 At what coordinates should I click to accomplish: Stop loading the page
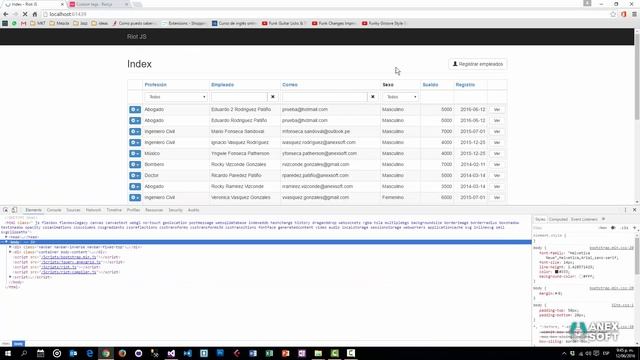25,14
